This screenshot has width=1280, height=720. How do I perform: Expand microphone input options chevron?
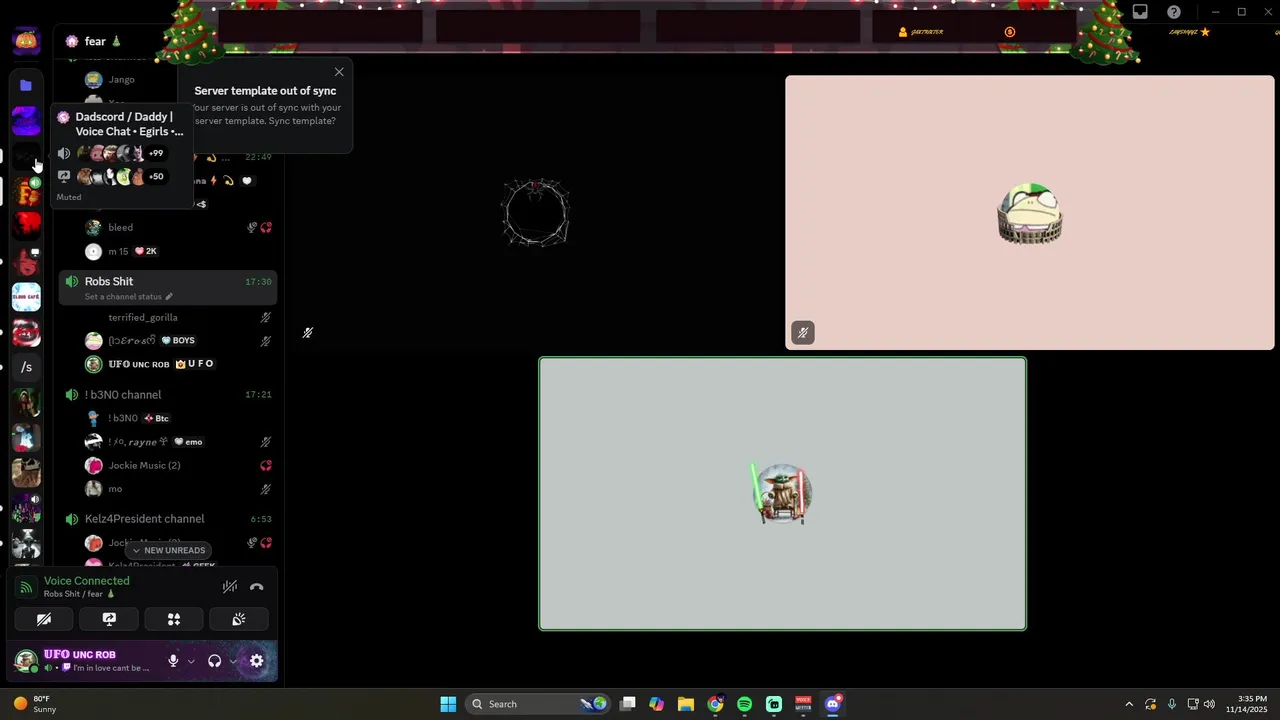191,661
